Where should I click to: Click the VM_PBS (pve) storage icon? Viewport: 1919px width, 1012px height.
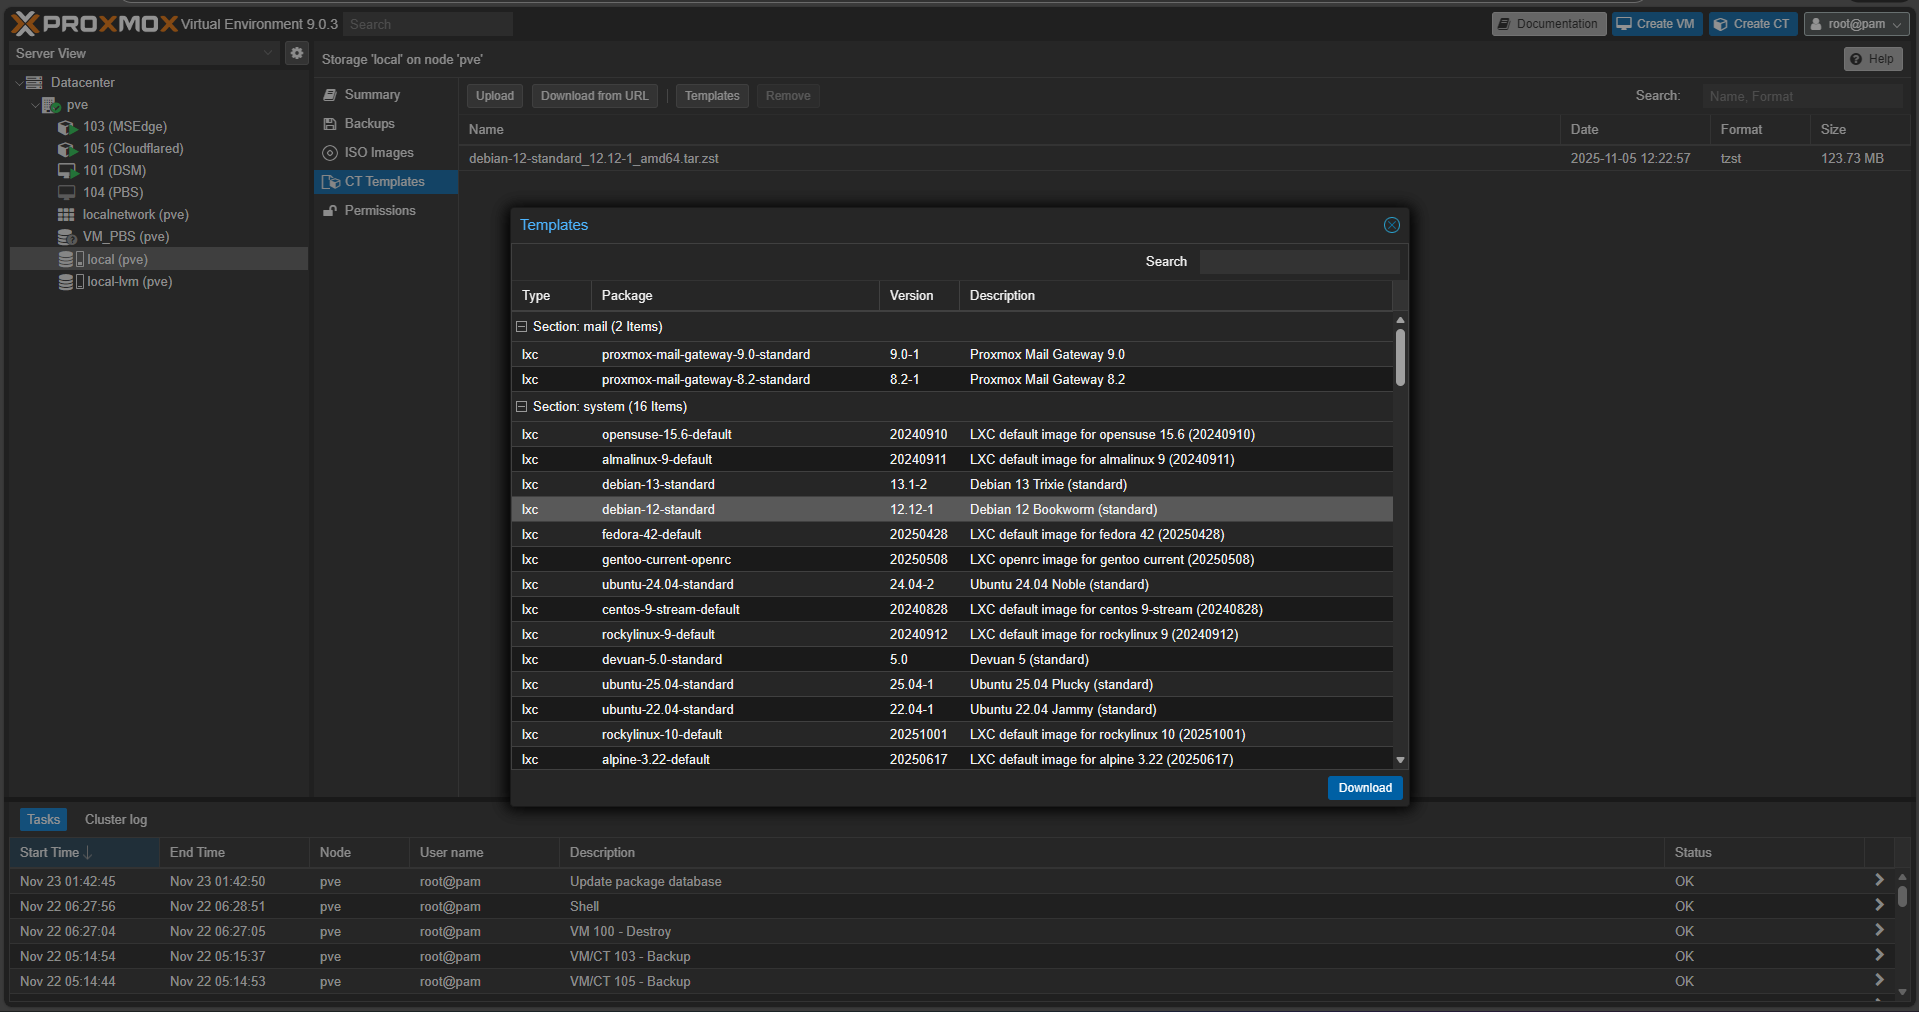[67, 237]
